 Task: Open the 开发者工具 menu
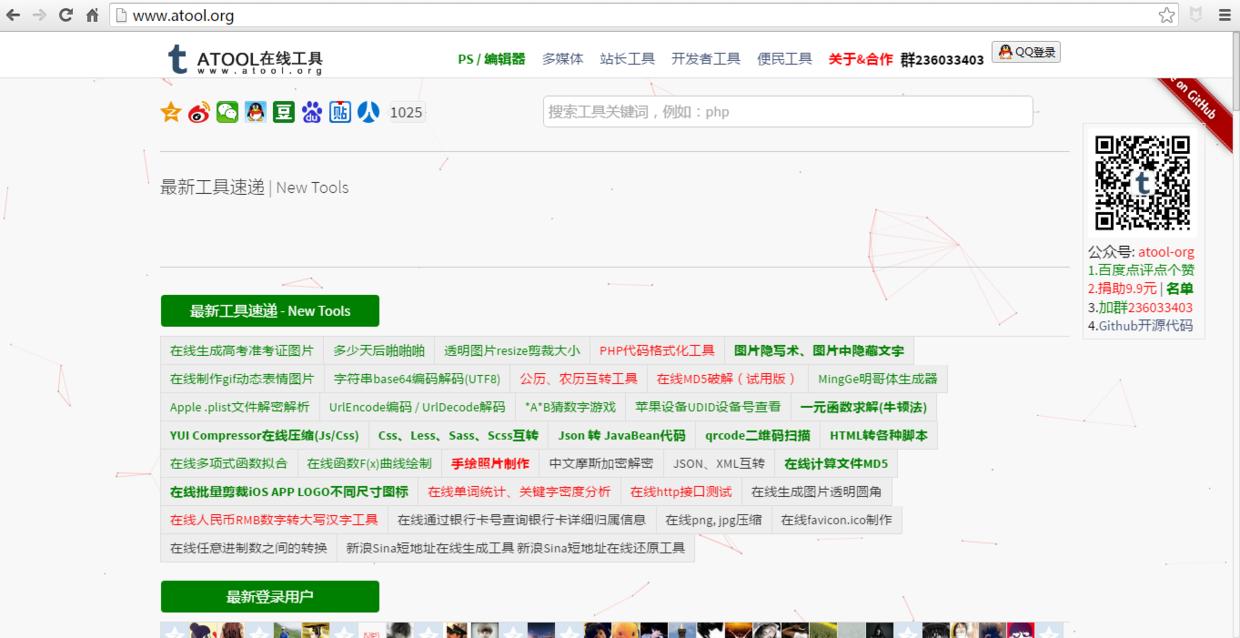(x=706, y=59)
